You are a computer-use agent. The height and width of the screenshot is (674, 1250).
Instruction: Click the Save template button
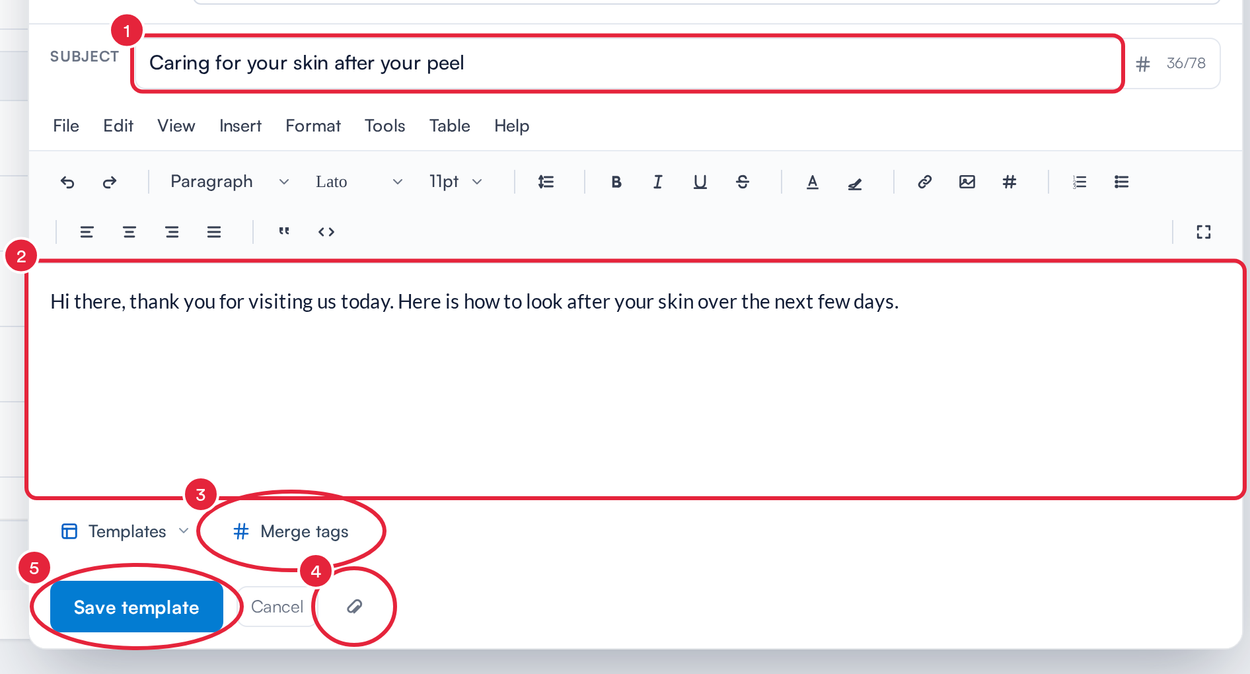click(x=136, y=607)
